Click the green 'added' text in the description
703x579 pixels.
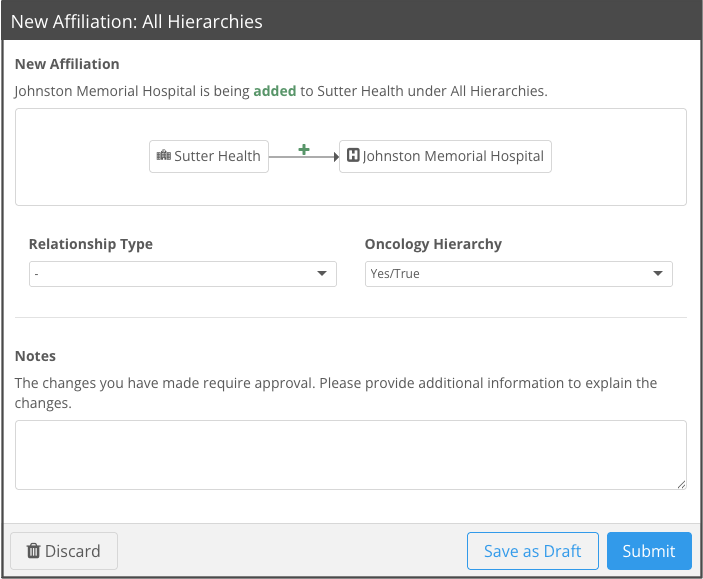(x=274, y=91)
